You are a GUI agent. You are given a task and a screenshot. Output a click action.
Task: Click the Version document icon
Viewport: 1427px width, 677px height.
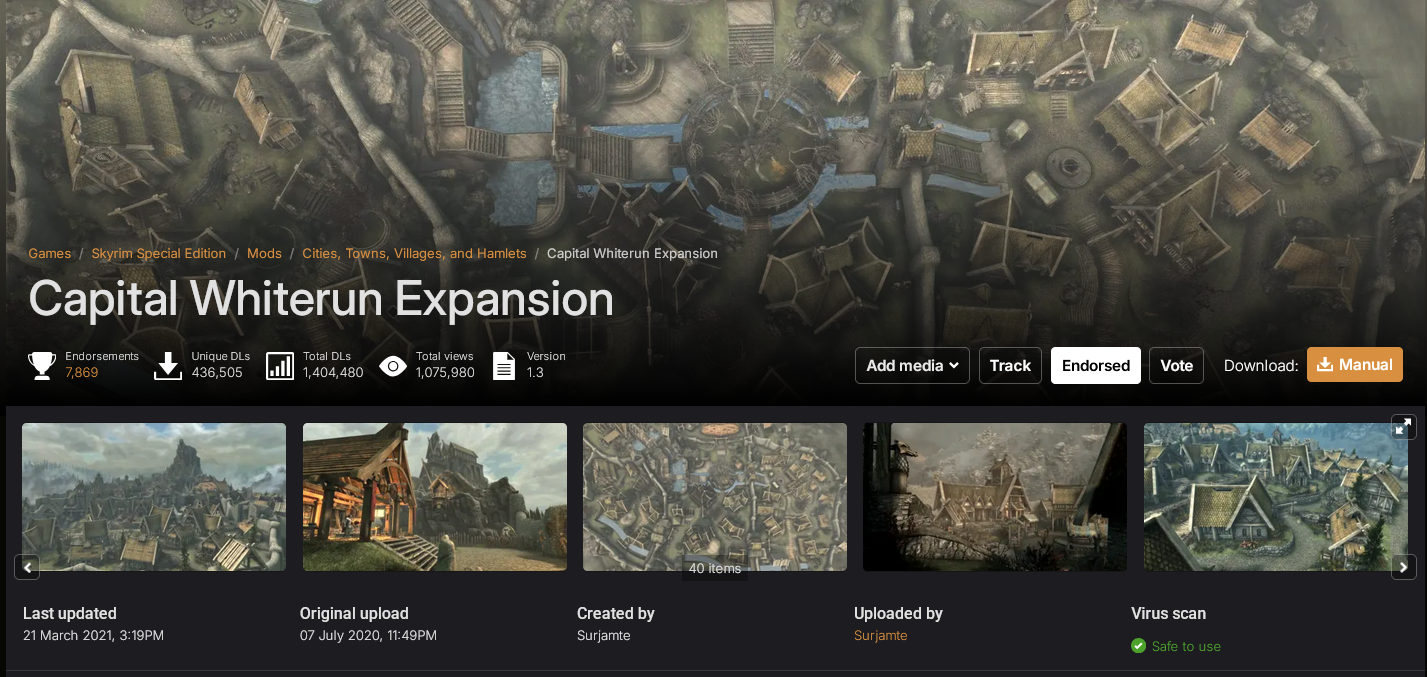(505, 366)
